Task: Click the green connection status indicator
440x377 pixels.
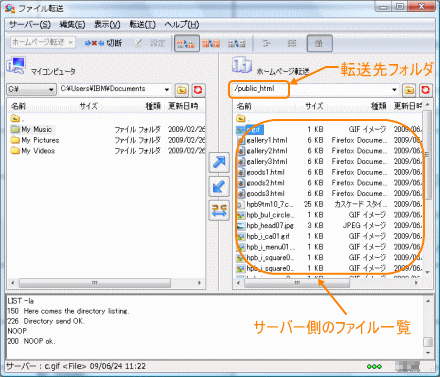Action: [374, 366]
